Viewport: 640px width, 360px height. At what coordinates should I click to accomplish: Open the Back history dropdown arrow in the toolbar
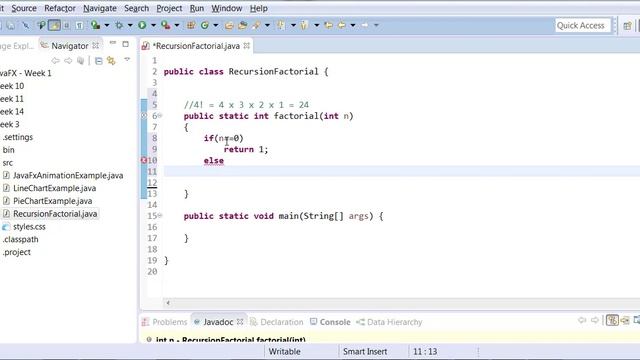[x=353, y=25]
